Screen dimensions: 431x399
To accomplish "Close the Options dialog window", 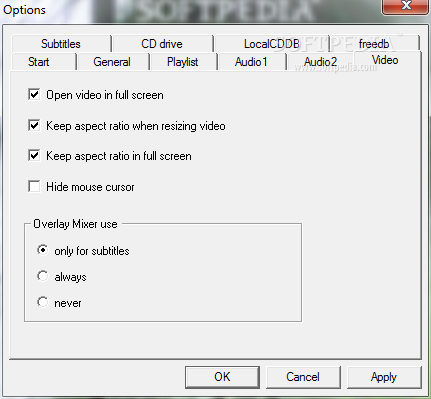I will point(406,6).
